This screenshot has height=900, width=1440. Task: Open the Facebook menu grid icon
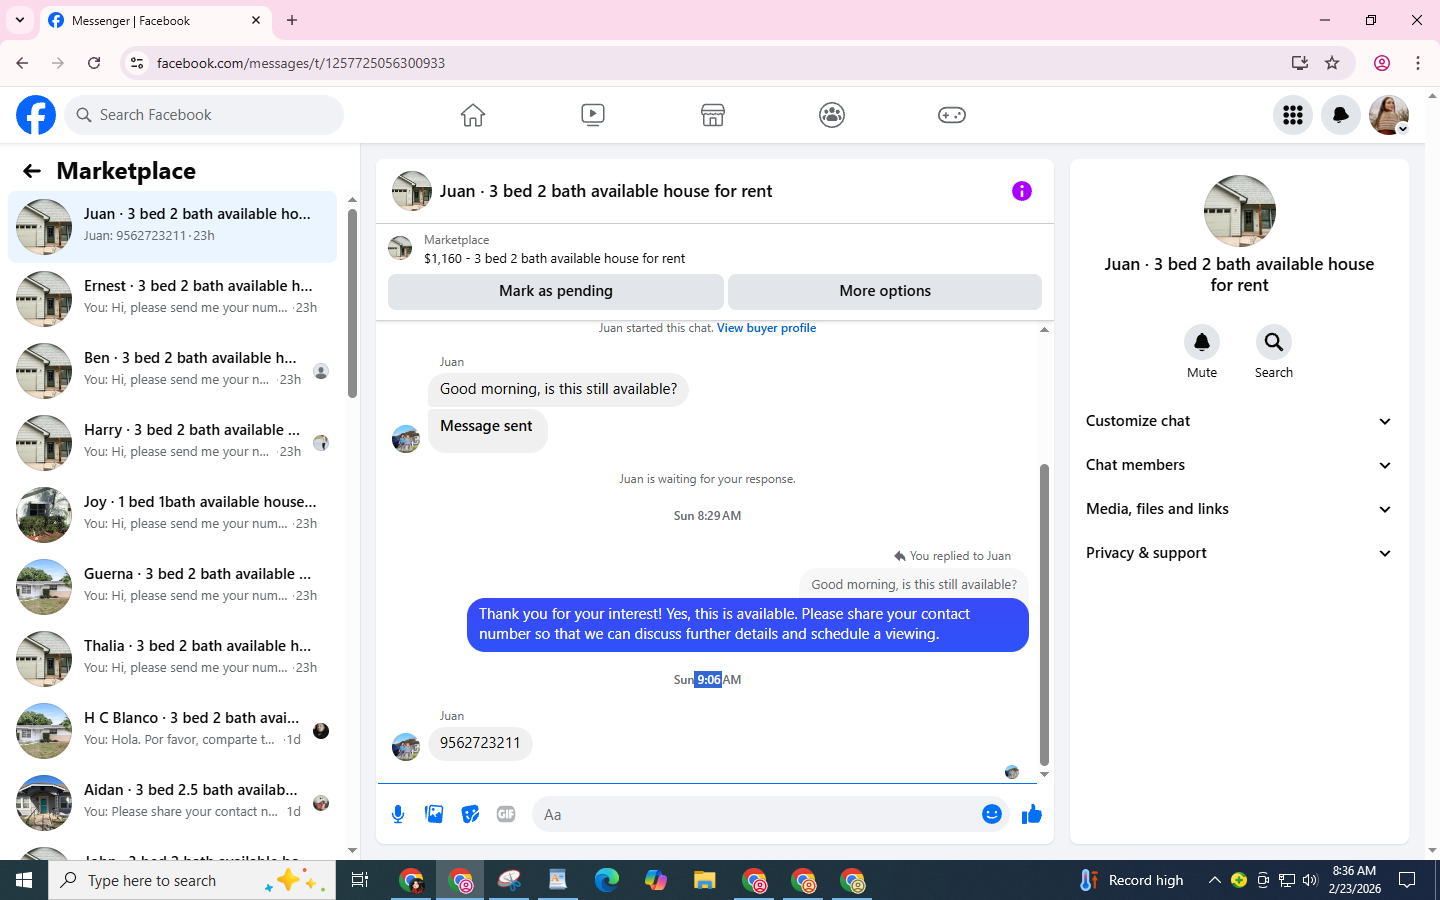[1293, 115]
